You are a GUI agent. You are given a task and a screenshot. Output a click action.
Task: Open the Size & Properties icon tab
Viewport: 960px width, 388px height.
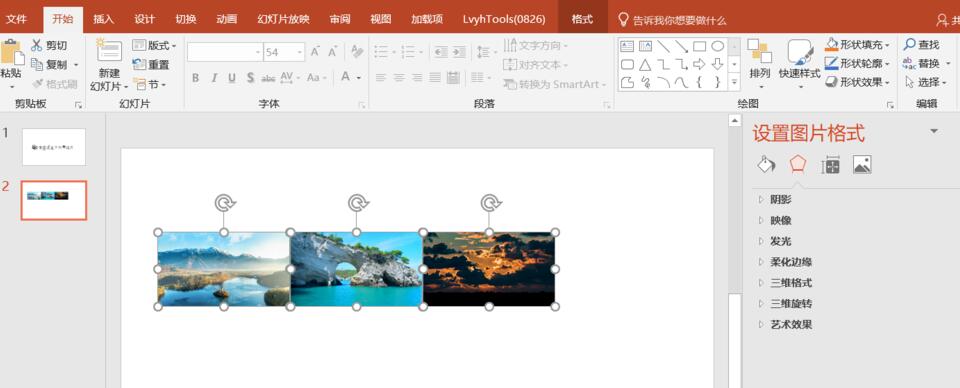(x=830, y=165)
